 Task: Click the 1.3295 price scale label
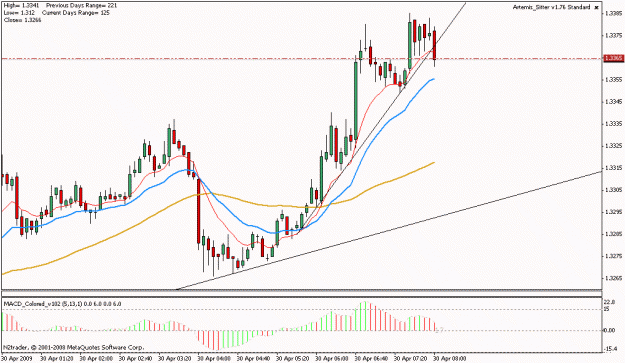coord(613,212)
